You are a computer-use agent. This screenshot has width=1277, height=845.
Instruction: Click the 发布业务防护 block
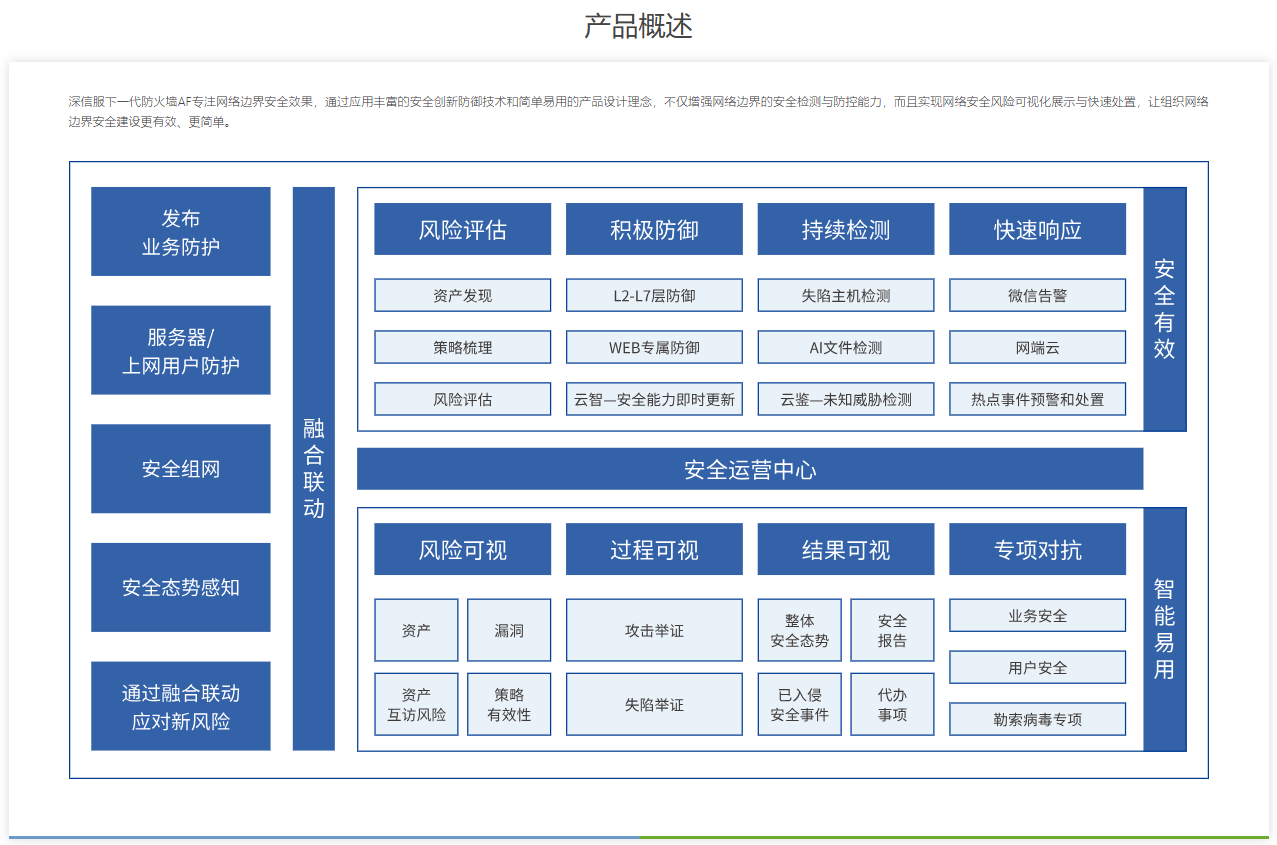pos(181,231)
